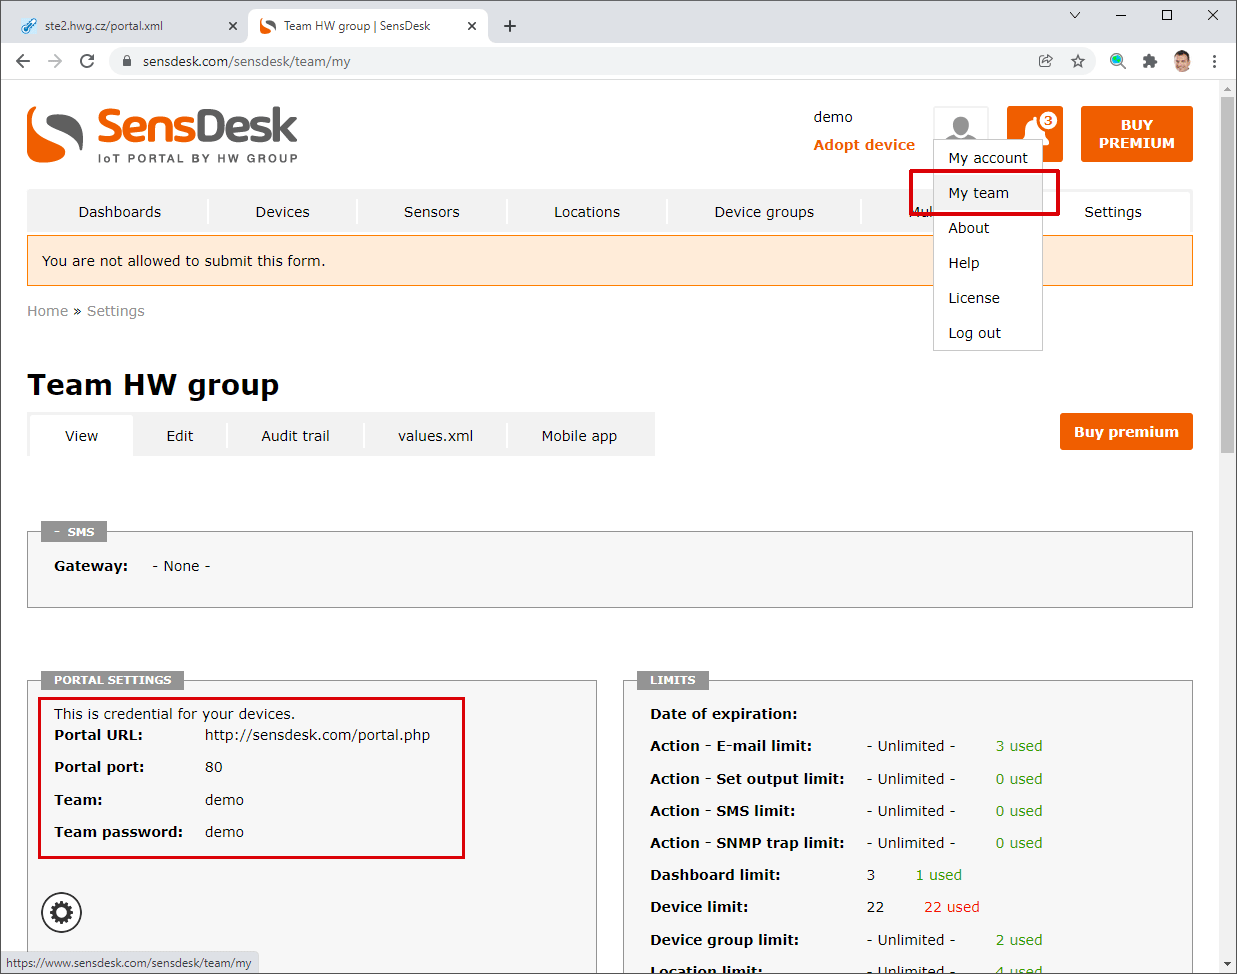
Task: Click the scrollbar down arrow
Action: pyautogui.click(x=1228, y=965)
